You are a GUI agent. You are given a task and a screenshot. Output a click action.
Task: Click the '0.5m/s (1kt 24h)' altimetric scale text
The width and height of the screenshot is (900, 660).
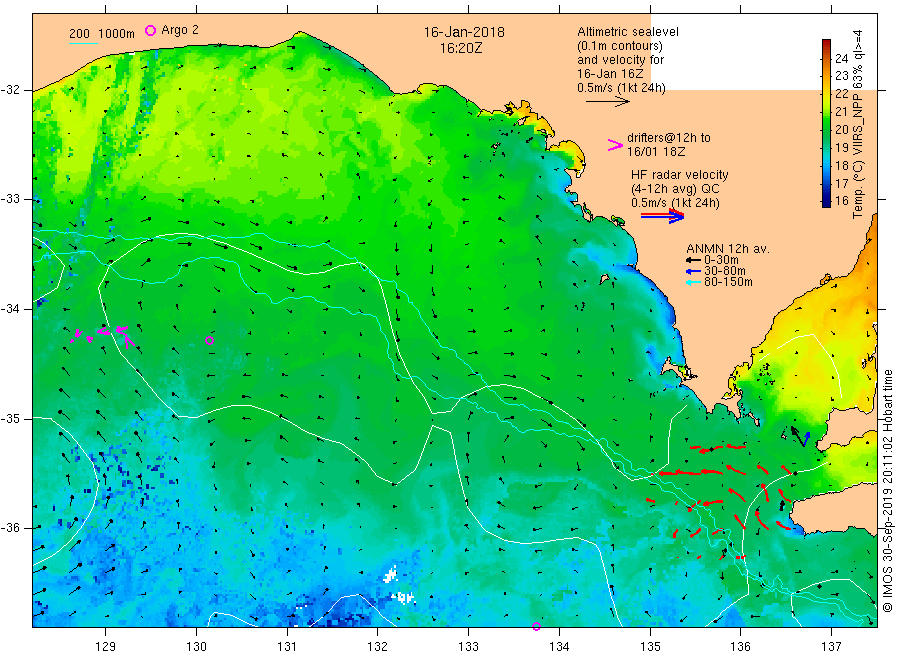(621, 88)
